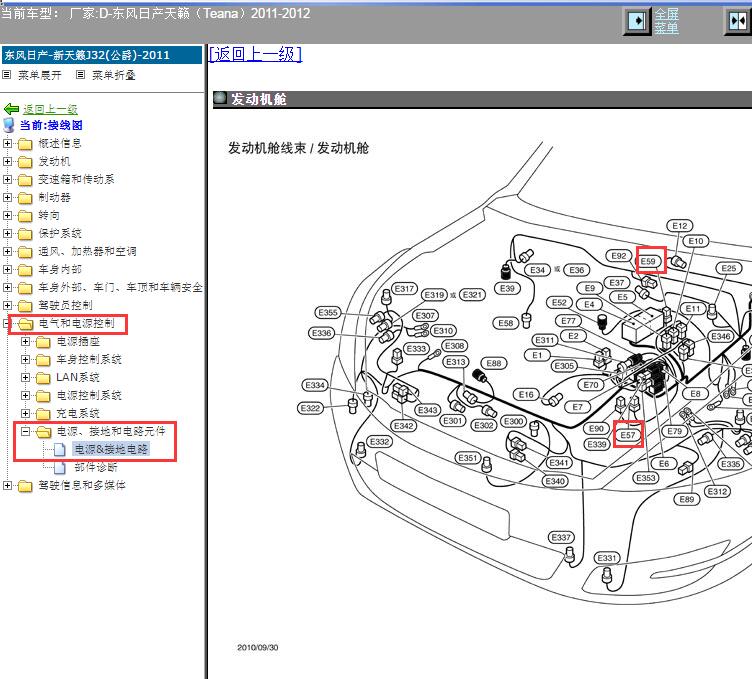Expand the 电源控制系统 subfolder
This screenshot has height=679, width=752.
[x=25, y=395]
